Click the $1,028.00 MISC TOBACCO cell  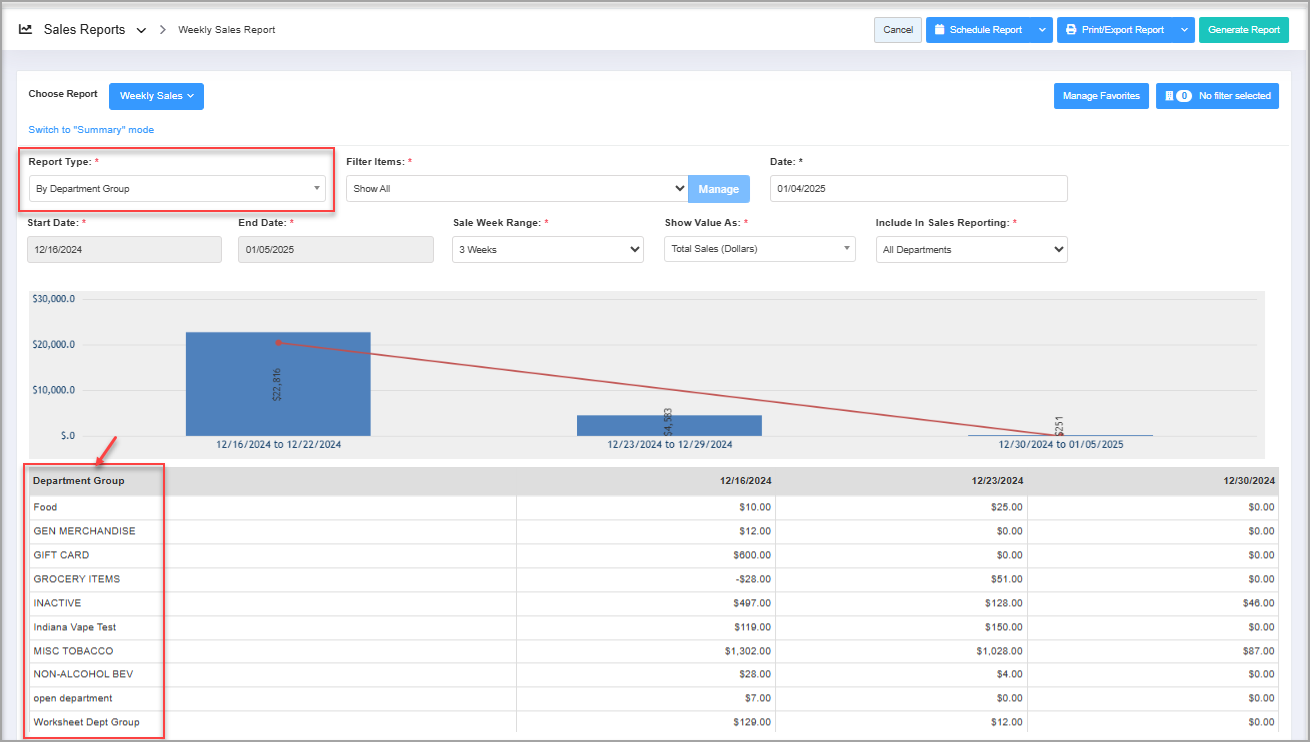tap(1000, 651)
